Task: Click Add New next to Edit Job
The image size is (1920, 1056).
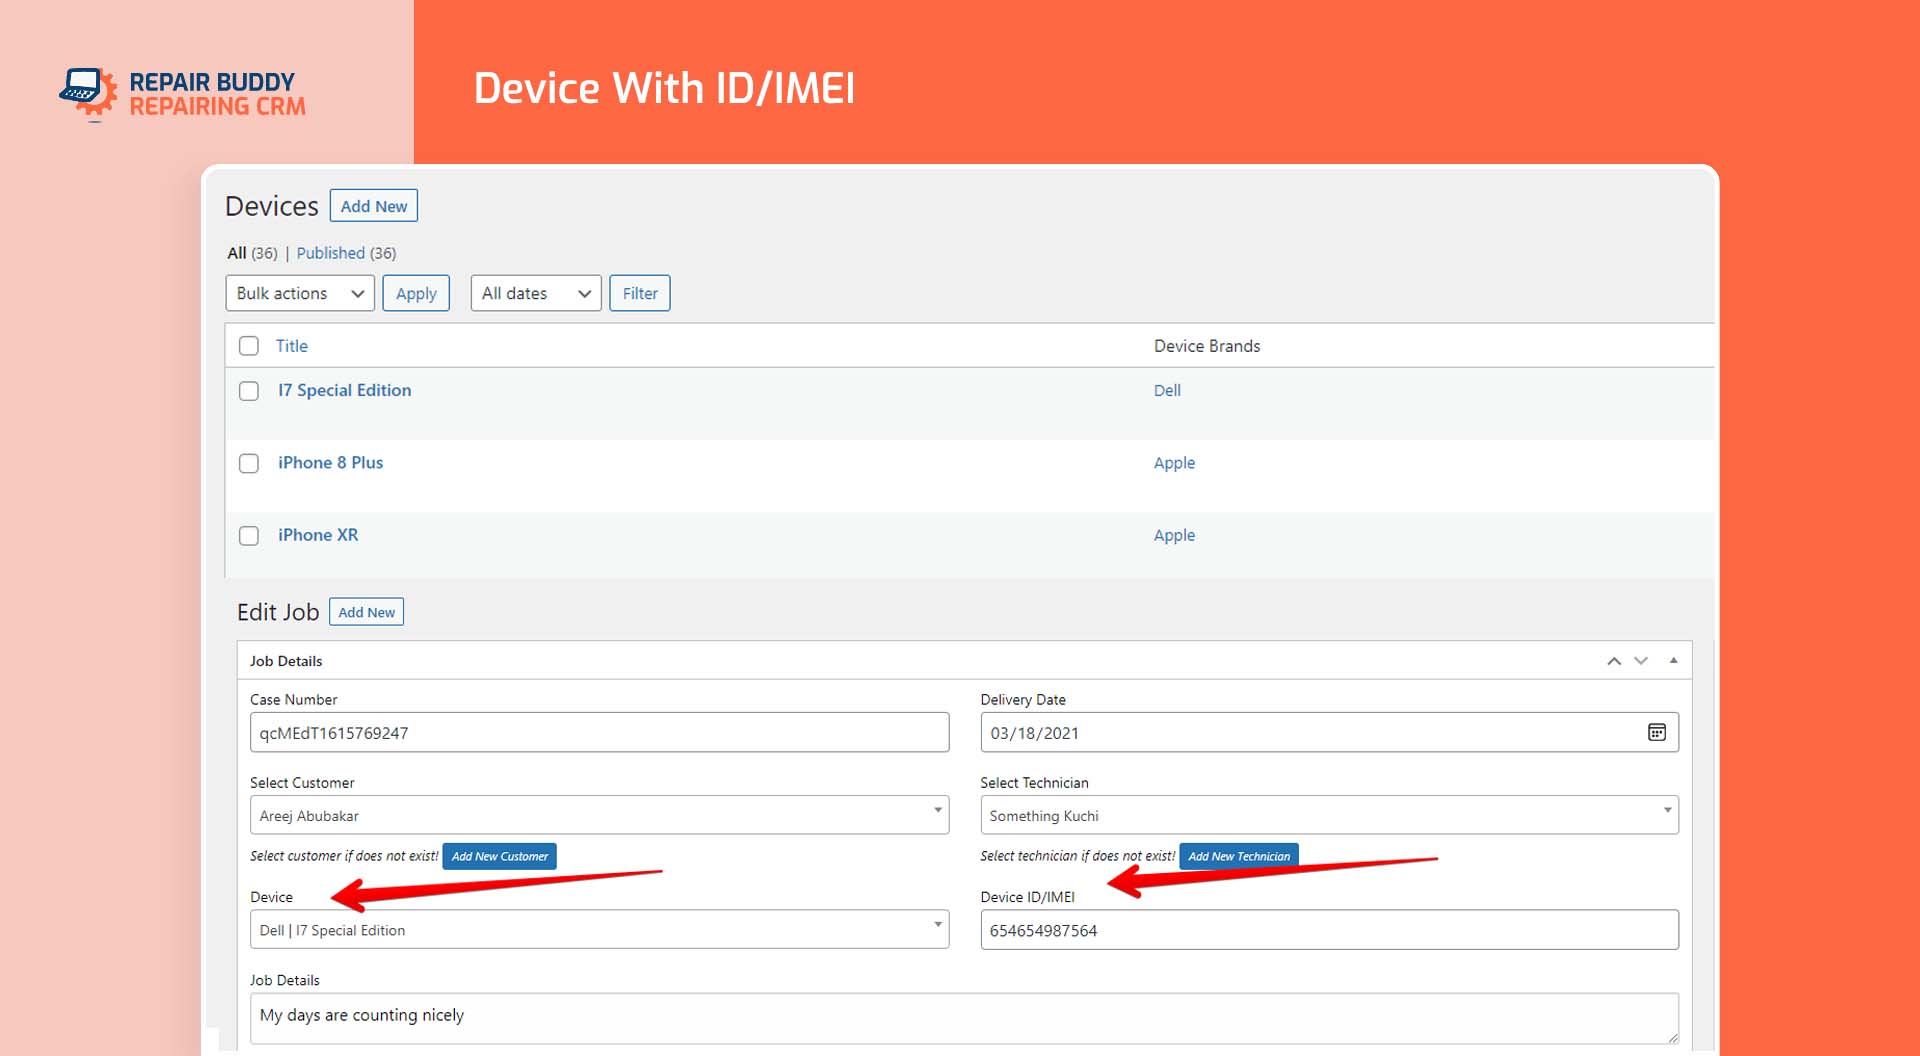Action: (x=366, y=612)
